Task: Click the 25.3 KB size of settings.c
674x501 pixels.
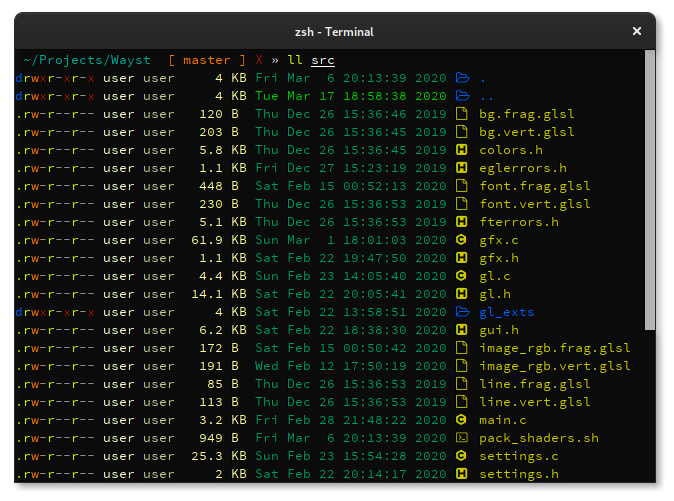Action: (x=219, y=456)
